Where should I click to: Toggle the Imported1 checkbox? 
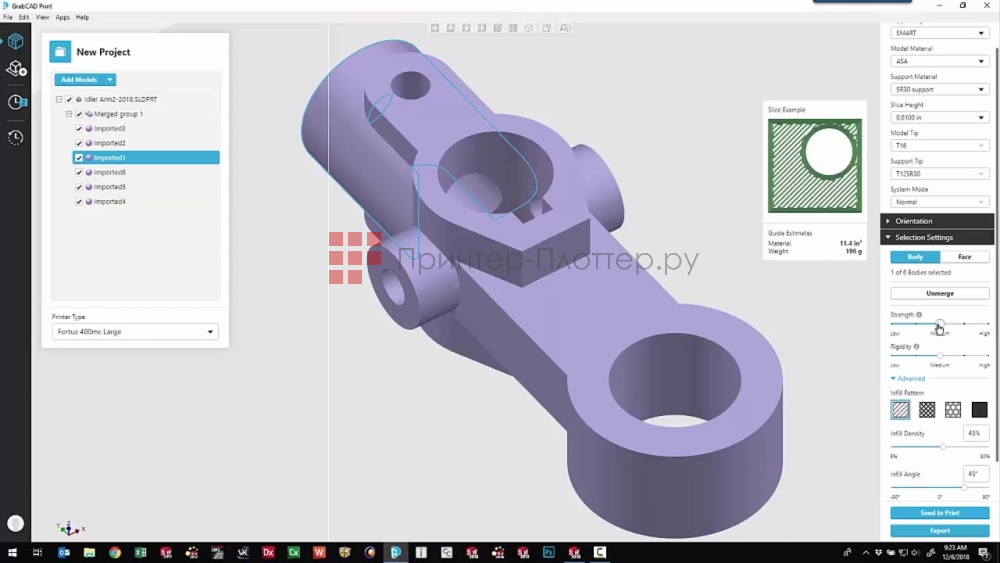[x=79, y=157]
